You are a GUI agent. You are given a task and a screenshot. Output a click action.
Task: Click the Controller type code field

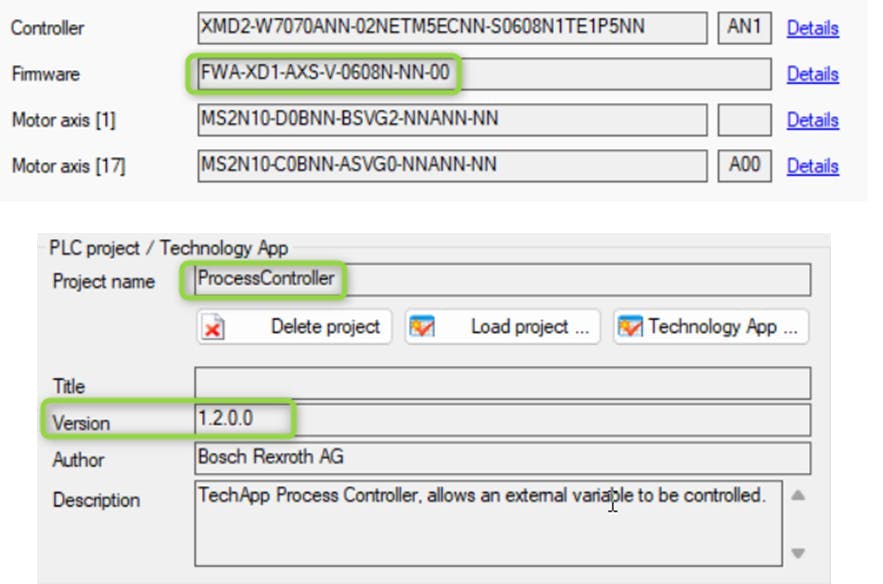[453, 28]
